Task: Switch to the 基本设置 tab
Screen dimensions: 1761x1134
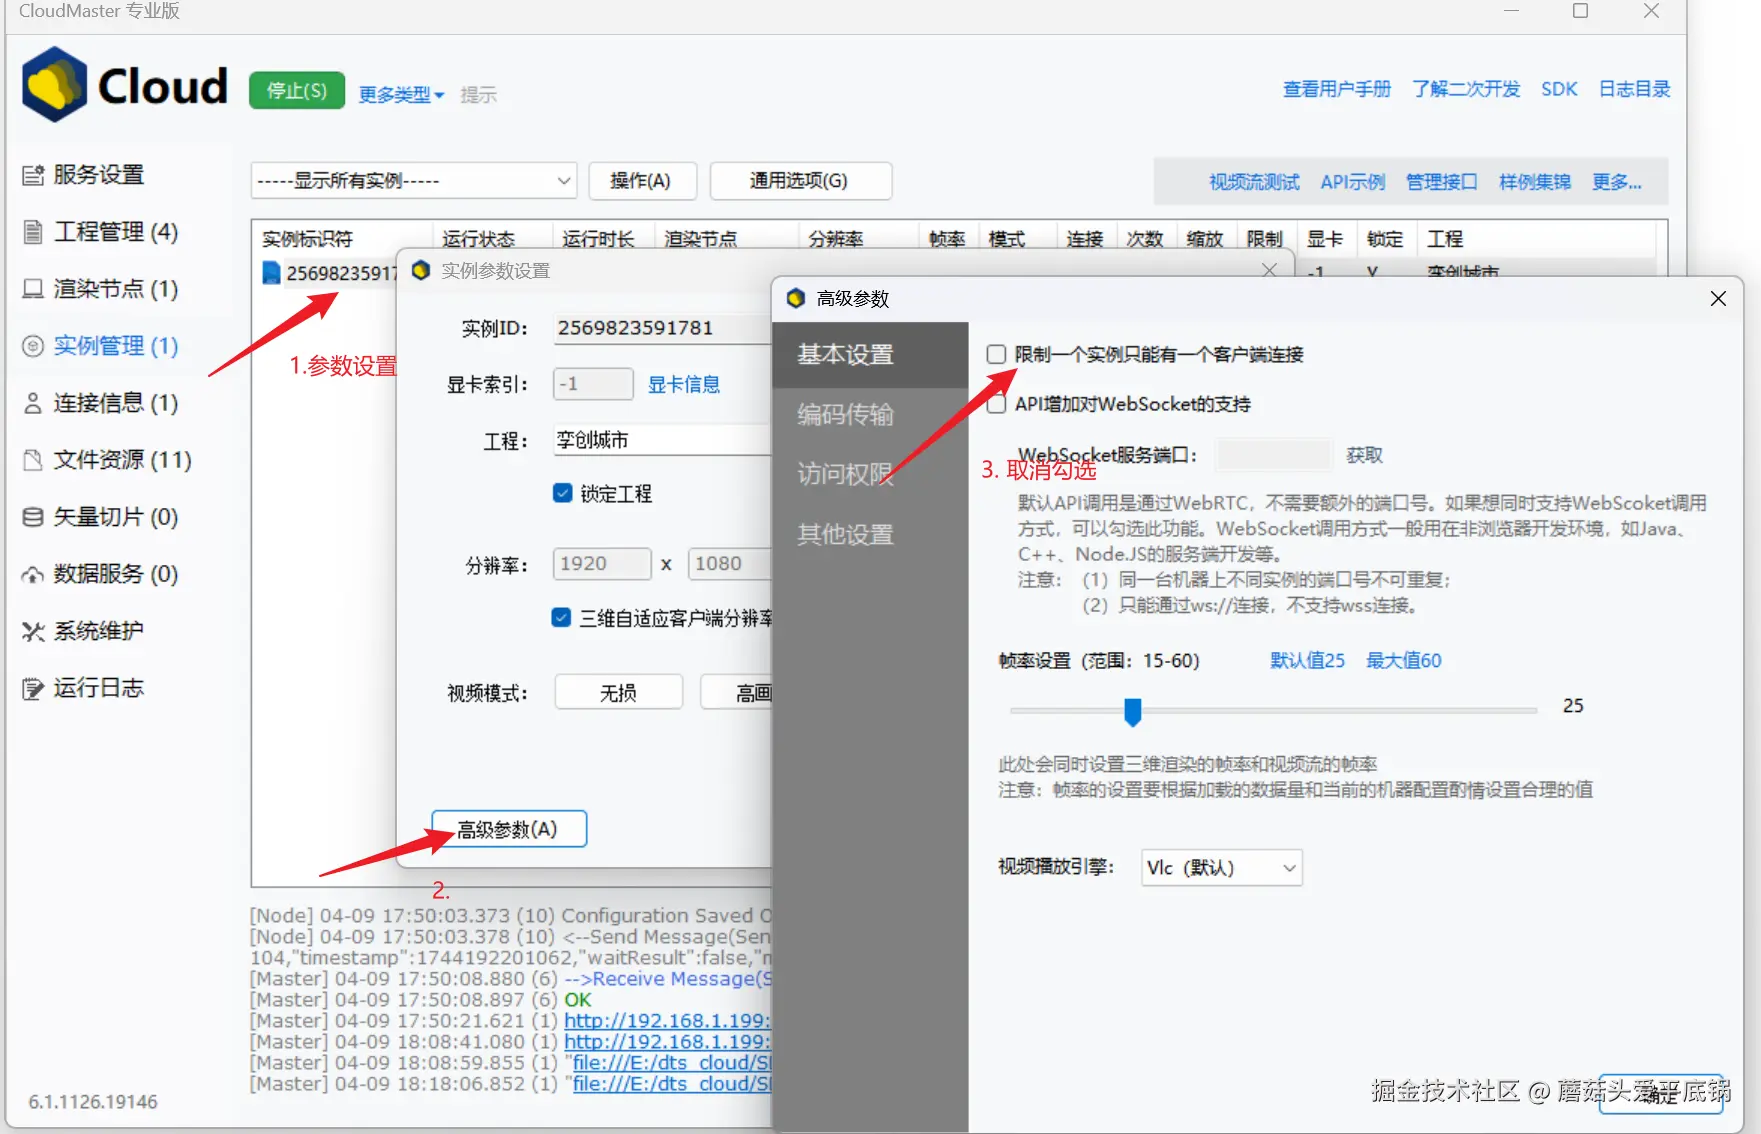Action: click(870, 355)
